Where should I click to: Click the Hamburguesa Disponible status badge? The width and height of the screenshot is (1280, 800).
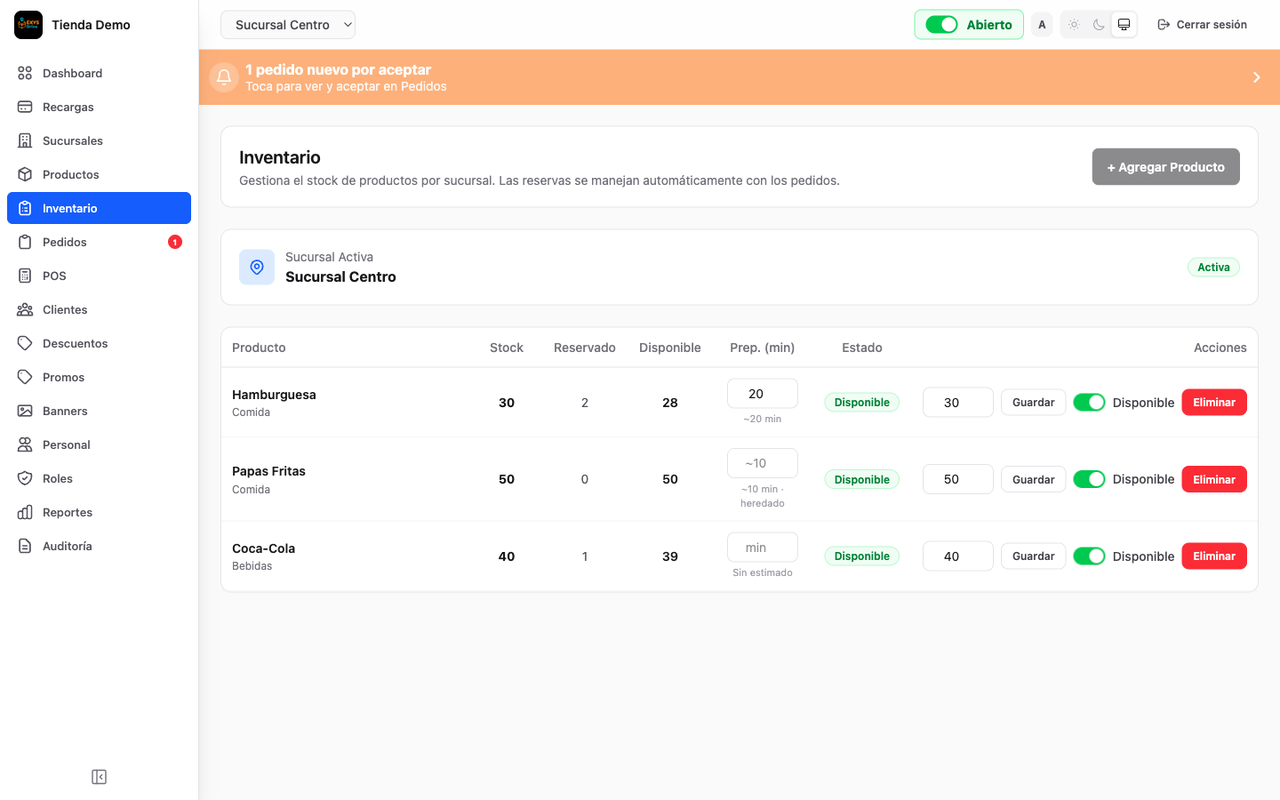[862, 402]
